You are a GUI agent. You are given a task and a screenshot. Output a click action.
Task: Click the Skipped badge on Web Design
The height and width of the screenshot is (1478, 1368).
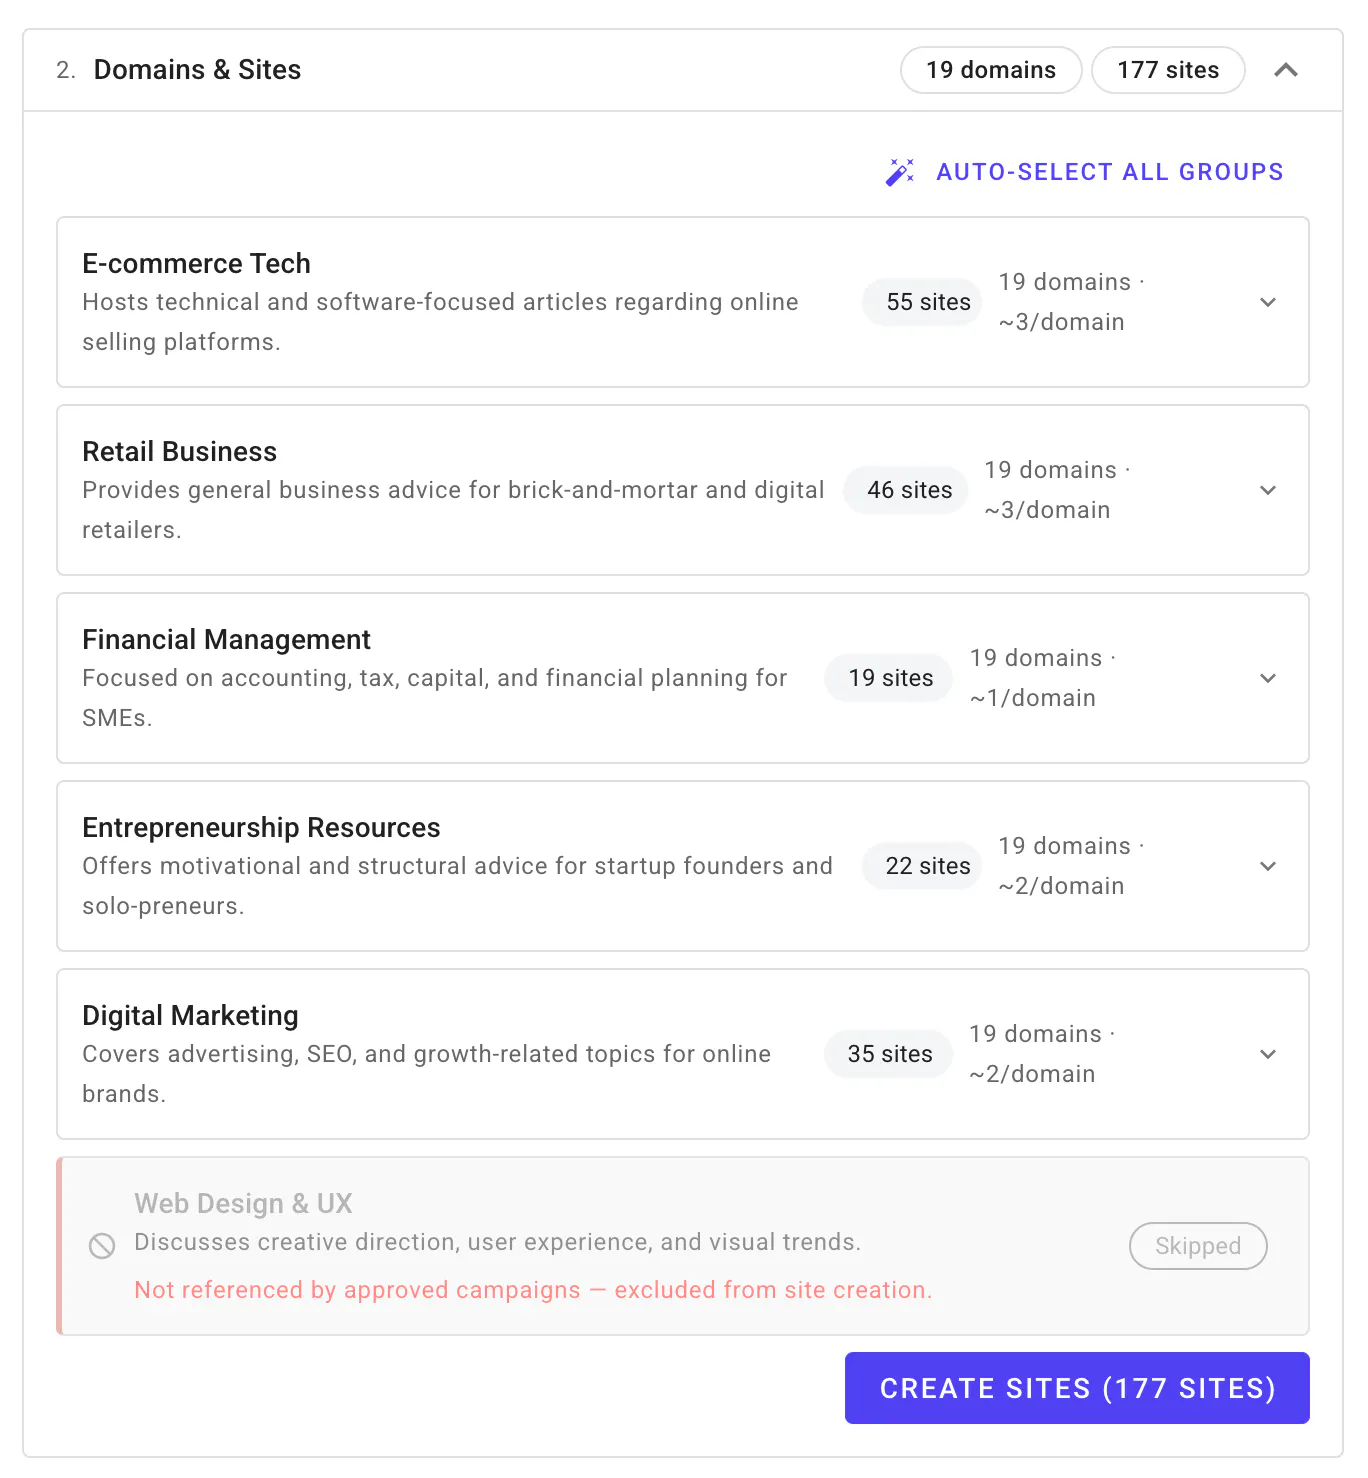tap(1198, 1246)
